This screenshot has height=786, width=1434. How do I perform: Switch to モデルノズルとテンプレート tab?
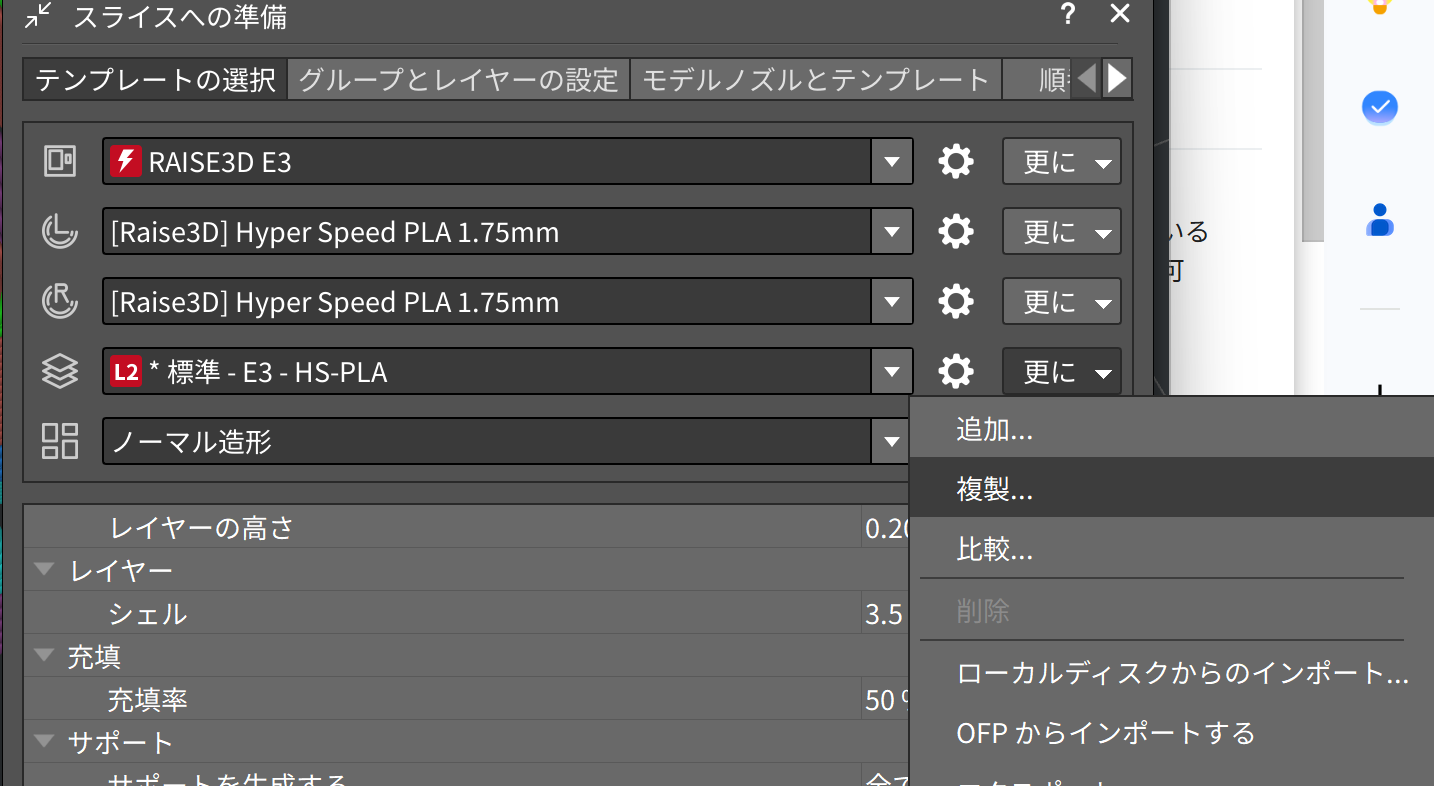coord(816,79)
